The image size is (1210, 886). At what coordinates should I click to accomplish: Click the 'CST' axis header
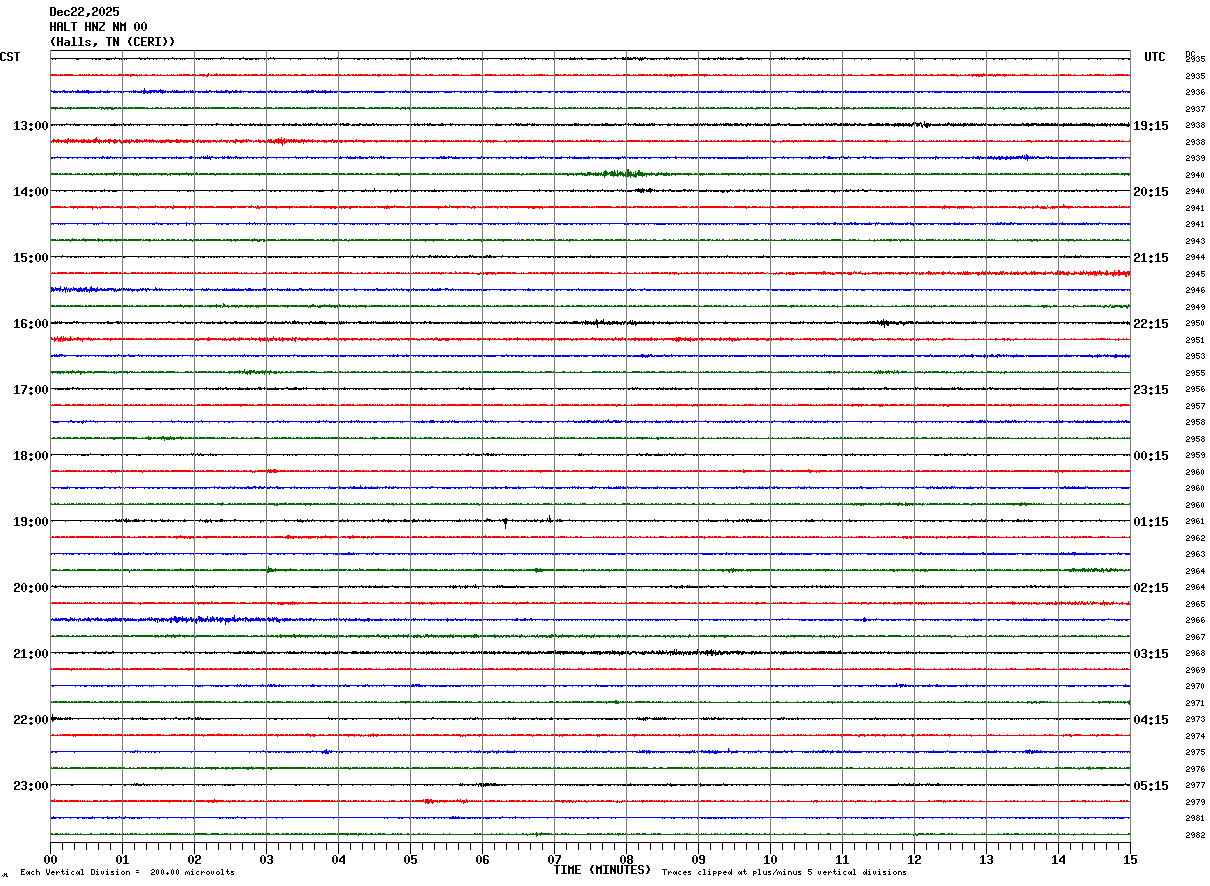[10, 57]
